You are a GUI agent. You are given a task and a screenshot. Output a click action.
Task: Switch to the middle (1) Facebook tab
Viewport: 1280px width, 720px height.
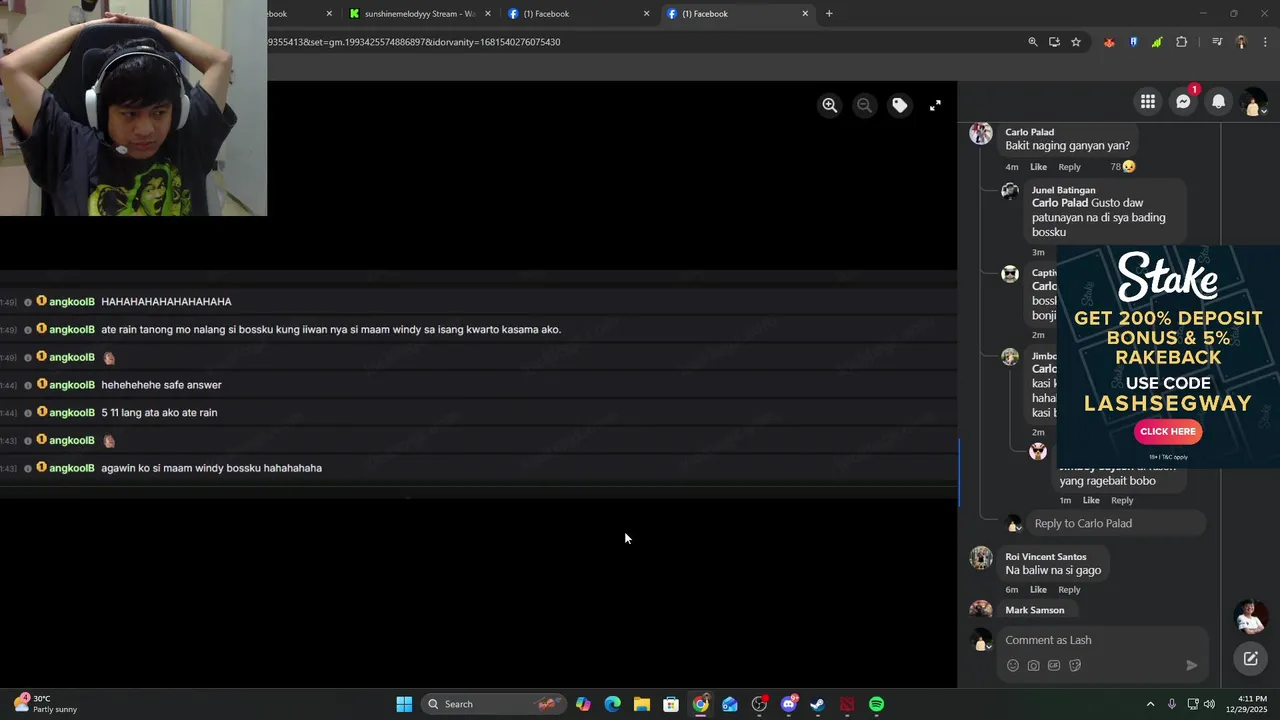[x=577, y=14]
